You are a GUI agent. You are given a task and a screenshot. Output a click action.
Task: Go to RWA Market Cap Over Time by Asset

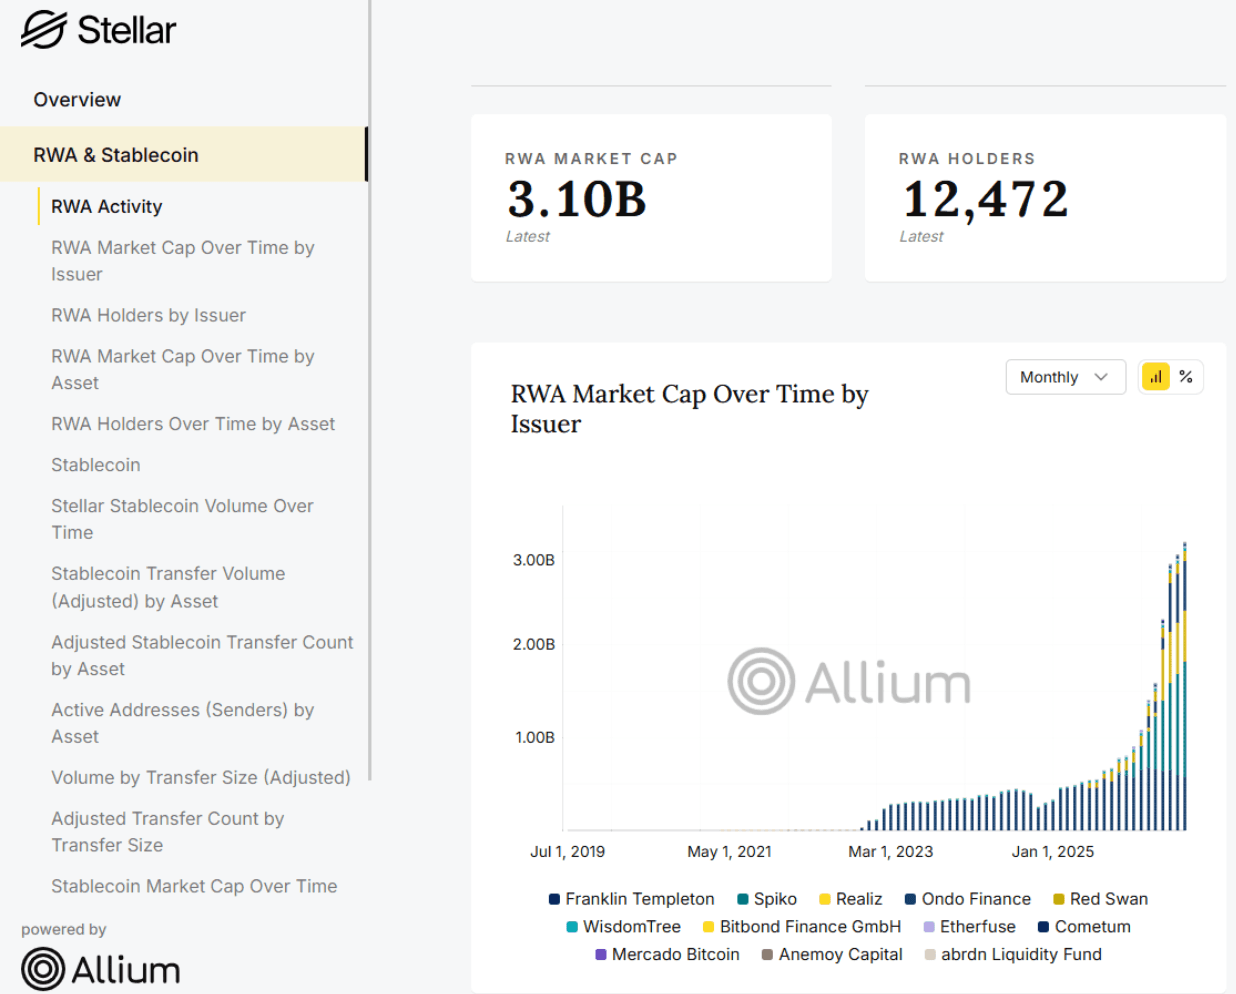pyautogui.click(x=183, y=369)
